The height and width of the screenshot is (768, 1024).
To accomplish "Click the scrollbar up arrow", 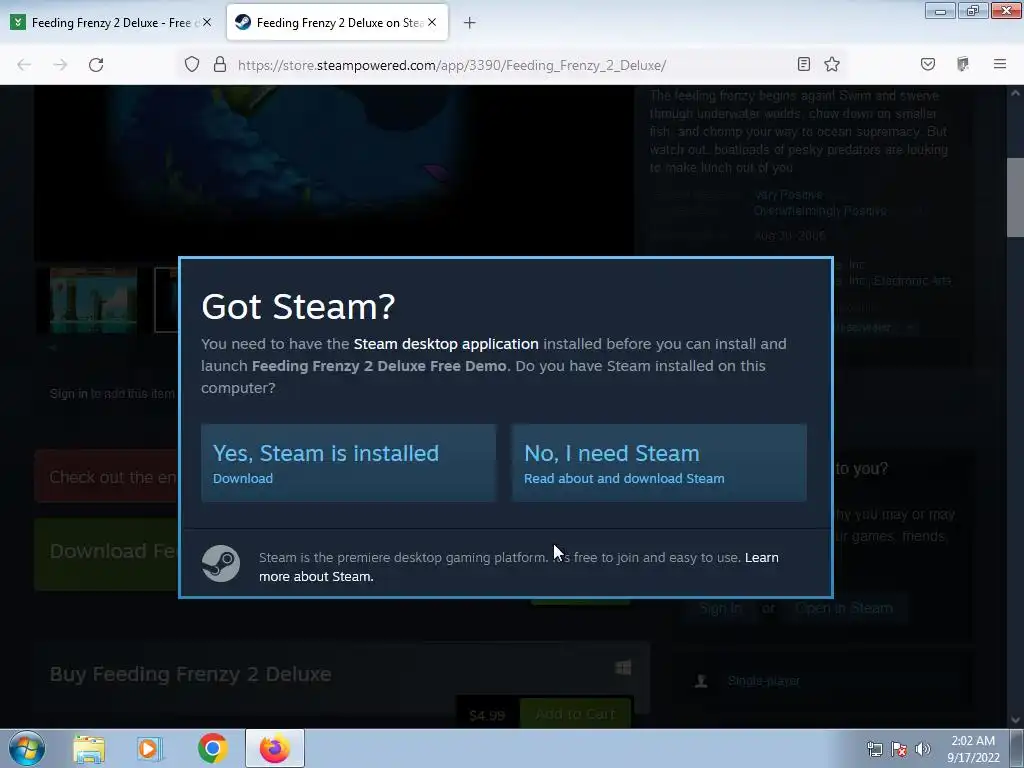I will [x=1016, y=93].
